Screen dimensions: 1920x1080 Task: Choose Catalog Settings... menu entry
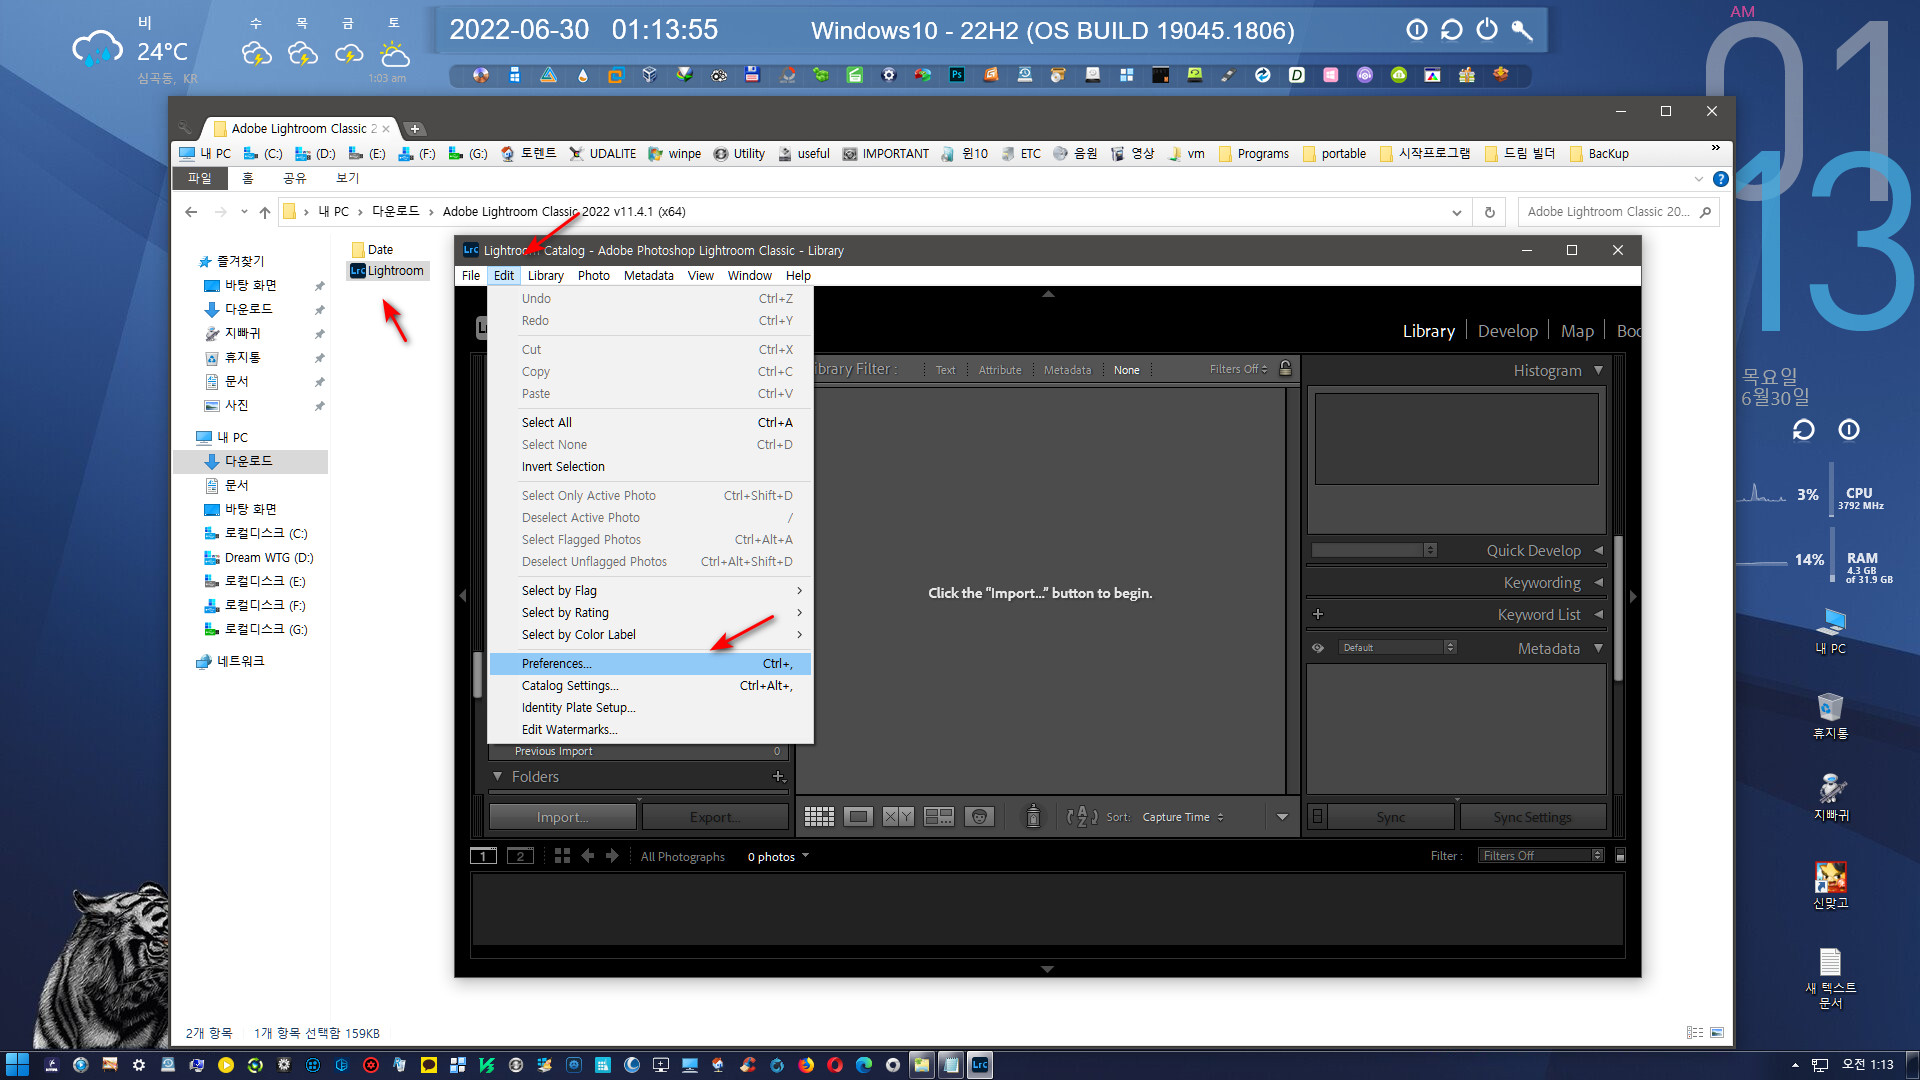tap(650, 686)
